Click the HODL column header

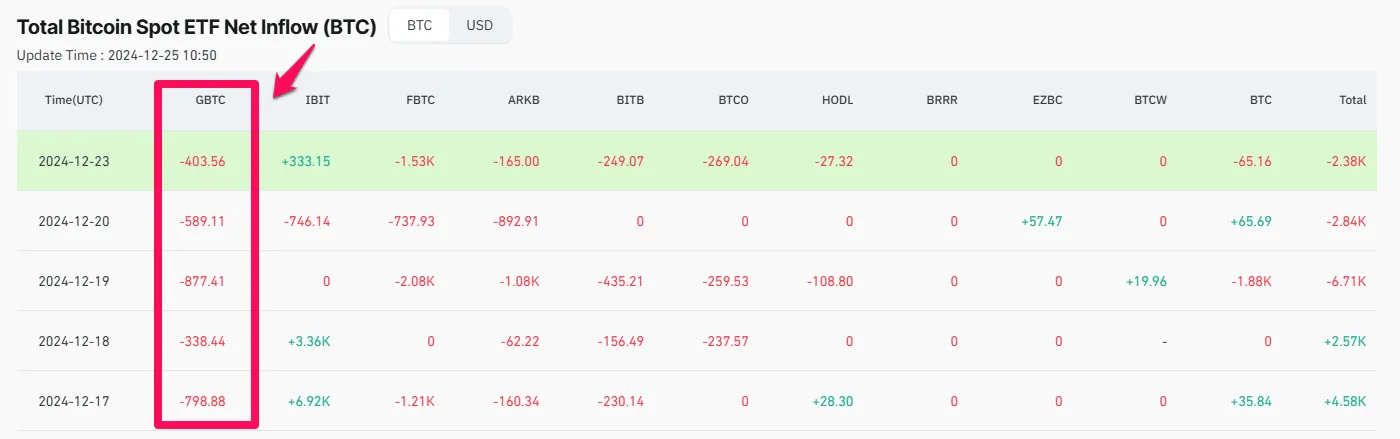click(838, 100)
